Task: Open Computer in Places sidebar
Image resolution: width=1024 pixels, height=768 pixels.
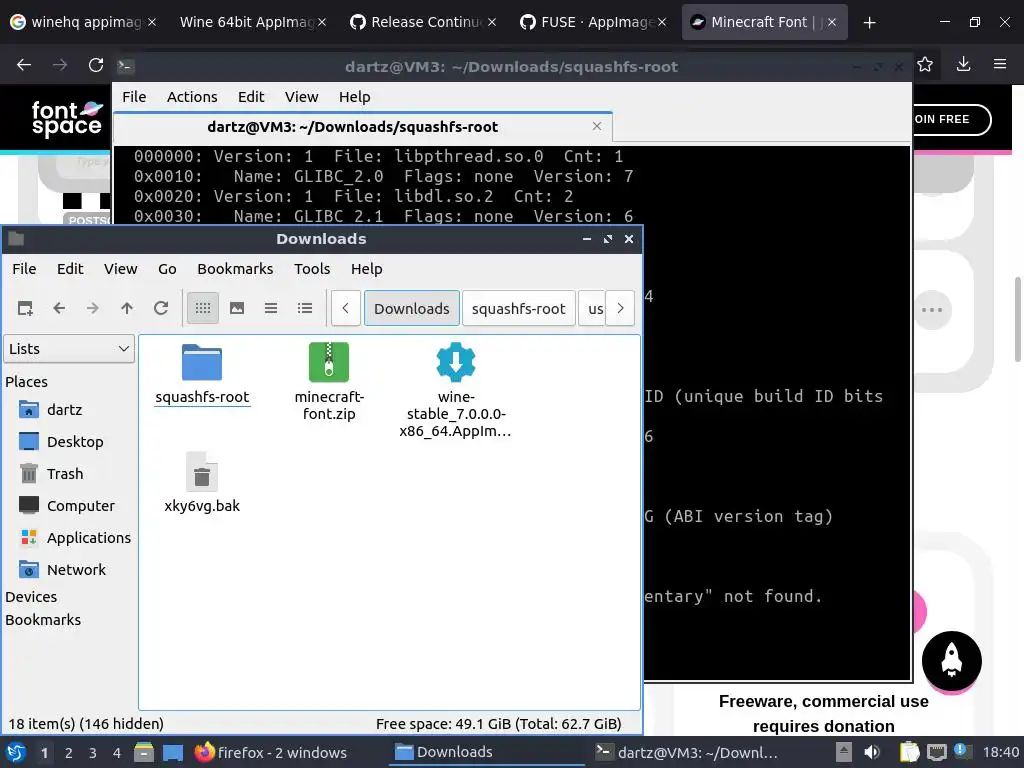Action: pyautogui.click(x=69, y=506)
